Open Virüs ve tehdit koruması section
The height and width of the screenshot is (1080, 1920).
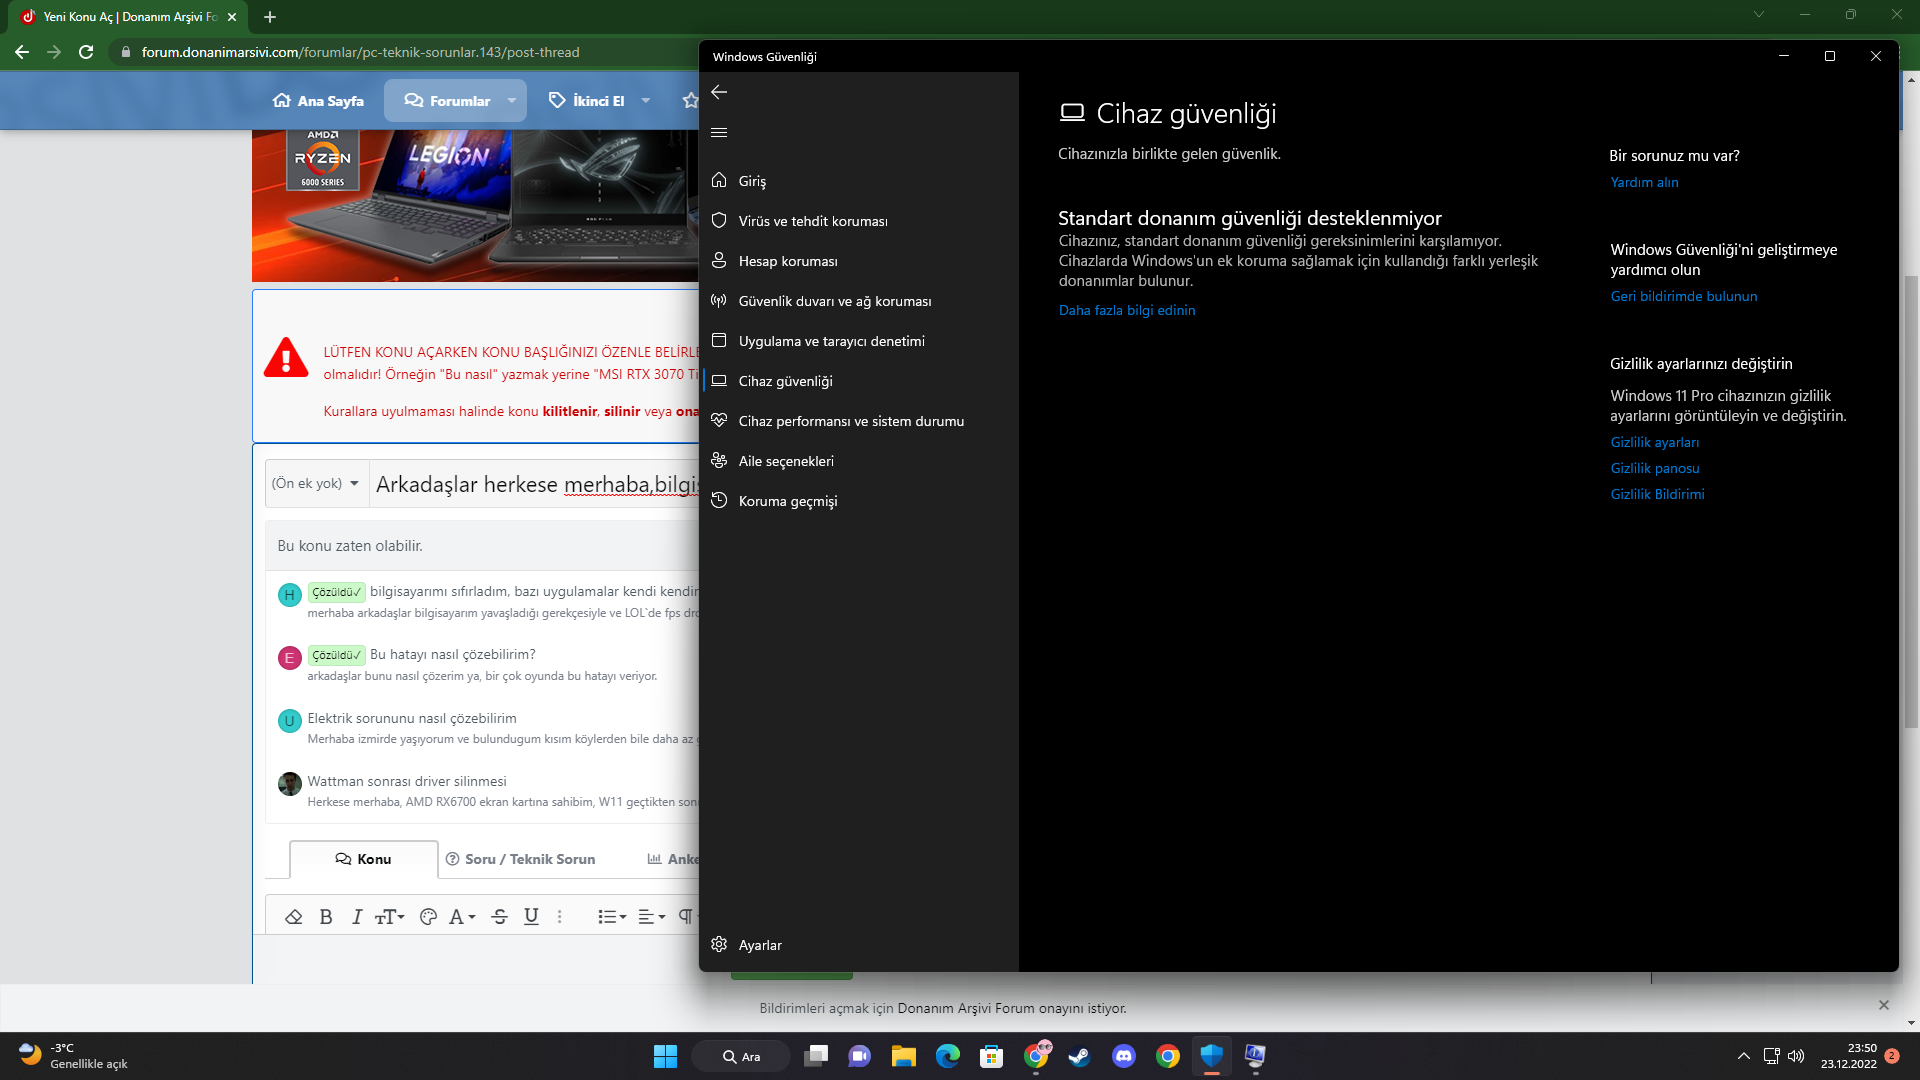(812, 221)
